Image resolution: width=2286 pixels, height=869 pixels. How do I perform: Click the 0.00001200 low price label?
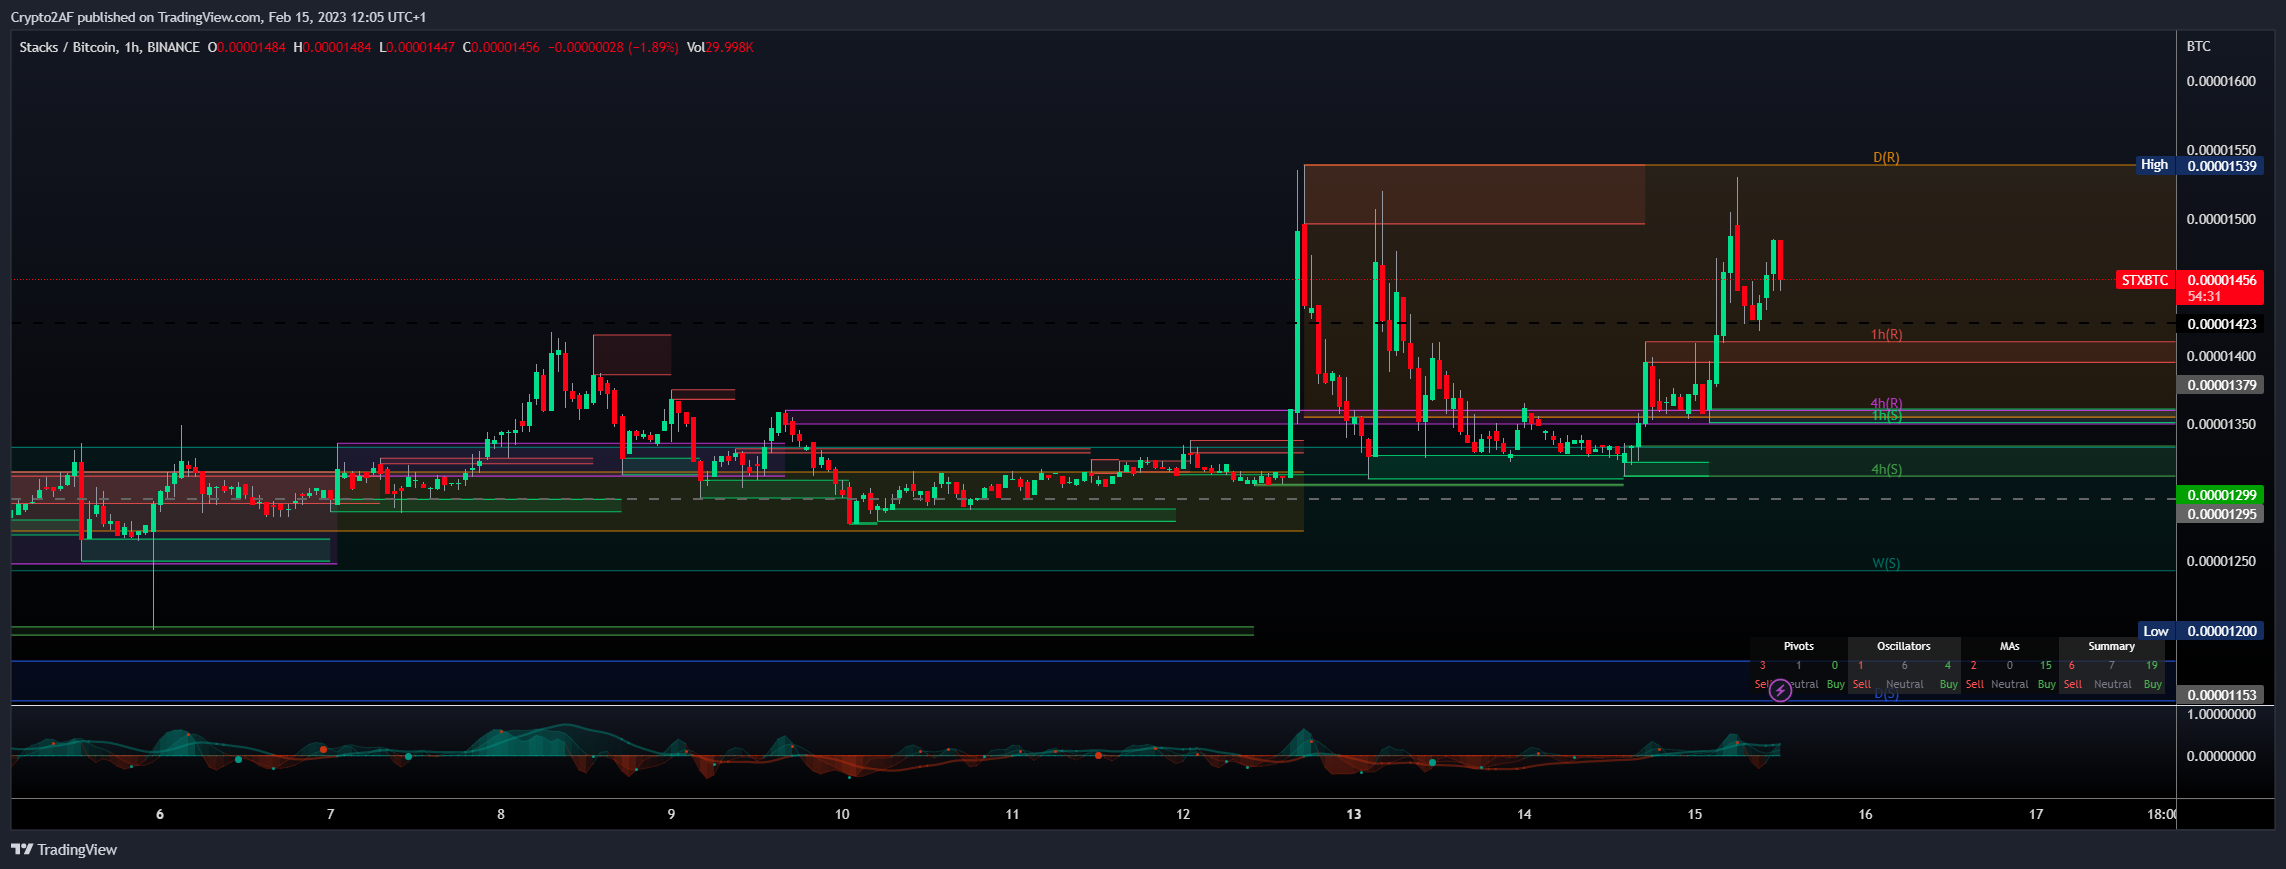point(2222,631)
